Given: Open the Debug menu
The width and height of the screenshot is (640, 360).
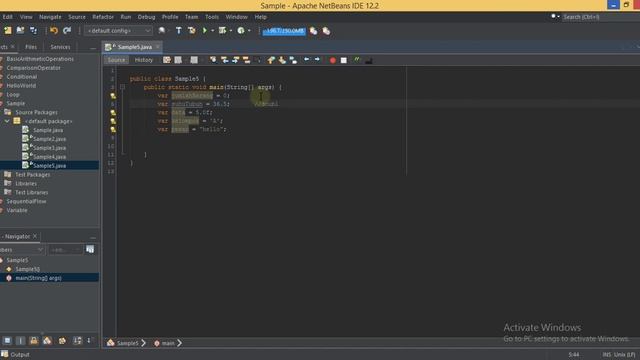Looking at the screenshot, I should 146,17.
